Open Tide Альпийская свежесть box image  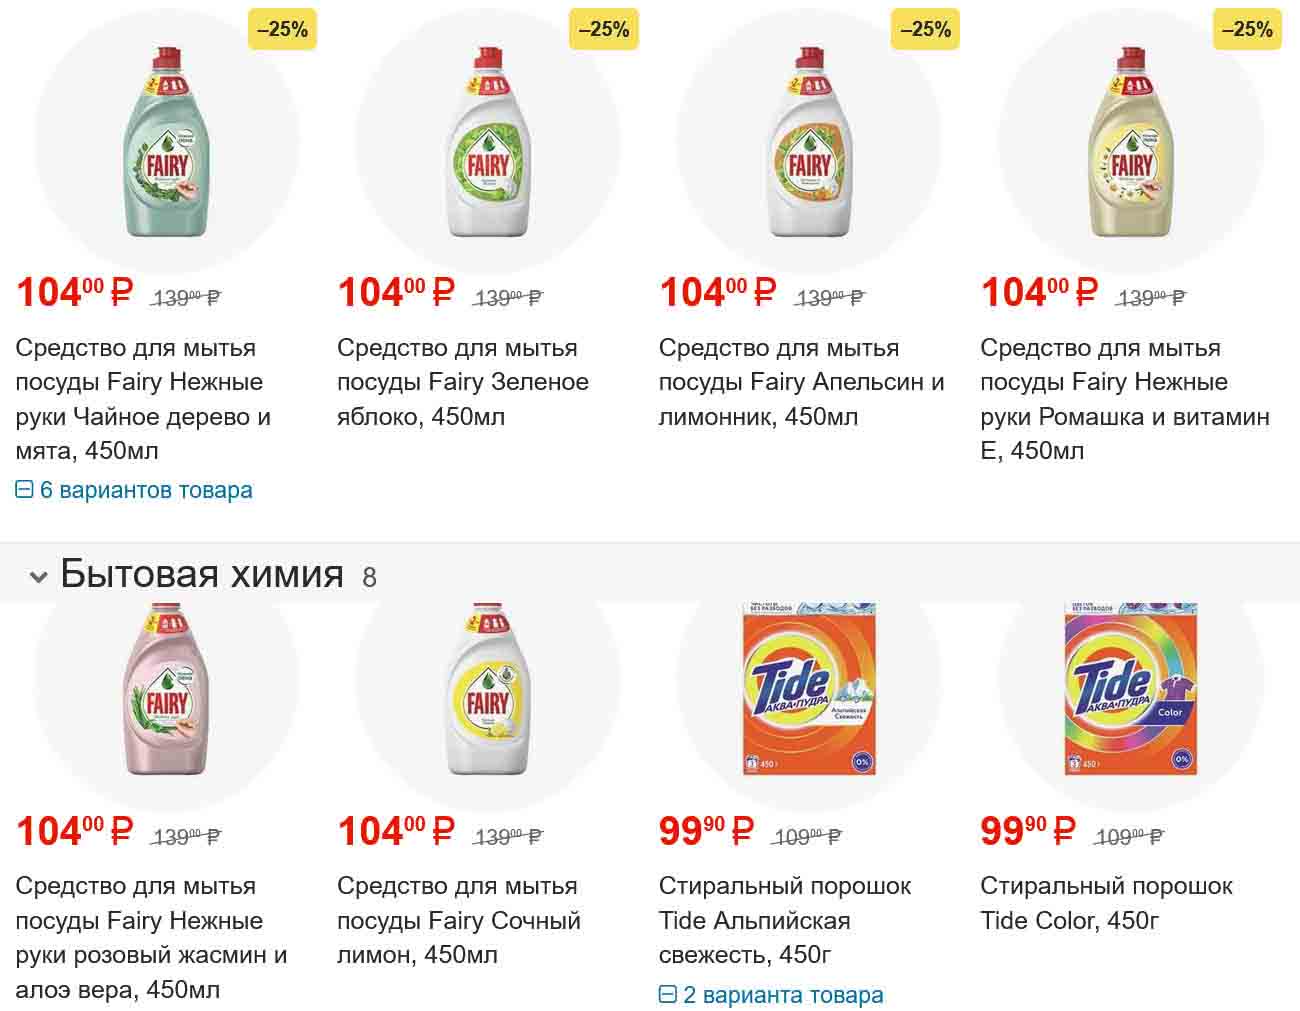point(809,689)
